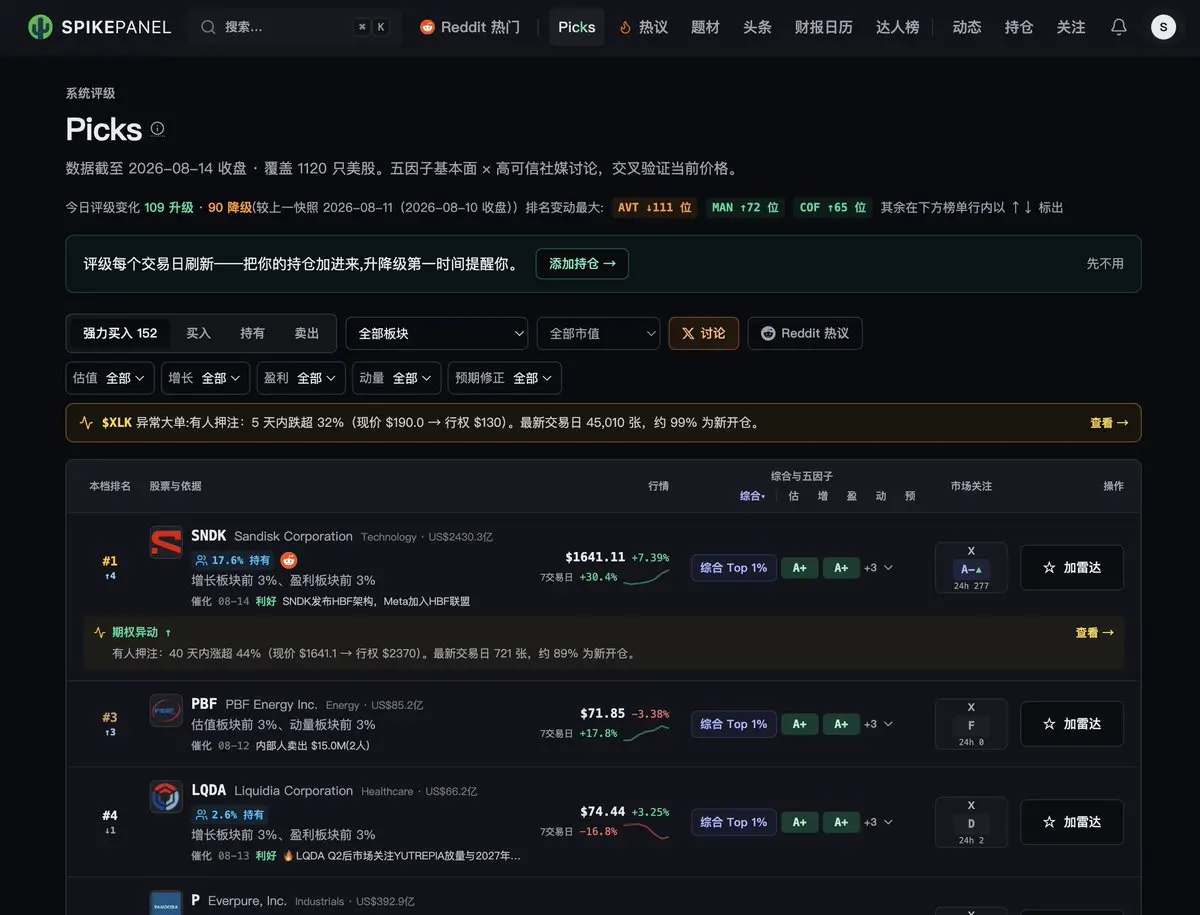1200x915 pixels.
Task: Open 达人榜 leaderboard
Action: 897,27
